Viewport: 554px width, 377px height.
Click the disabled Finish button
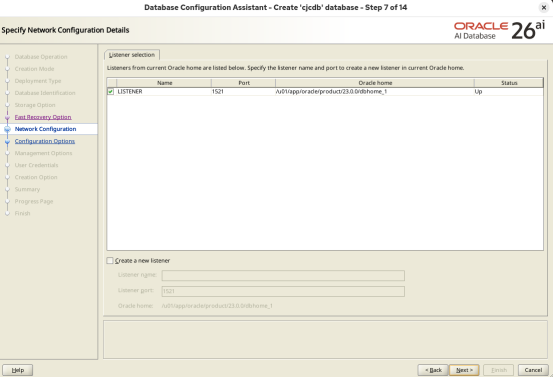pyautogui.click(x=499, y=370)
